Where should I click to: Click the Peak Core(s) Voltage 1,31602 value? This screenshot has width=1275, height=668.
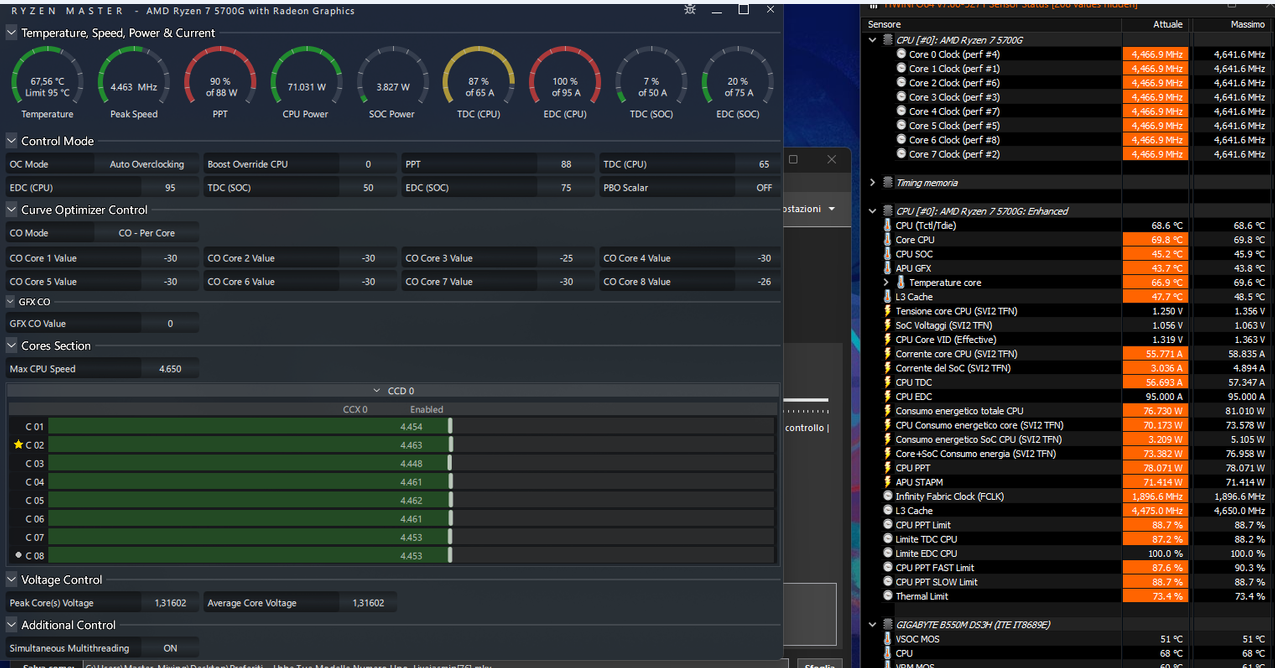pyautogui.click(x=170, y=603)
